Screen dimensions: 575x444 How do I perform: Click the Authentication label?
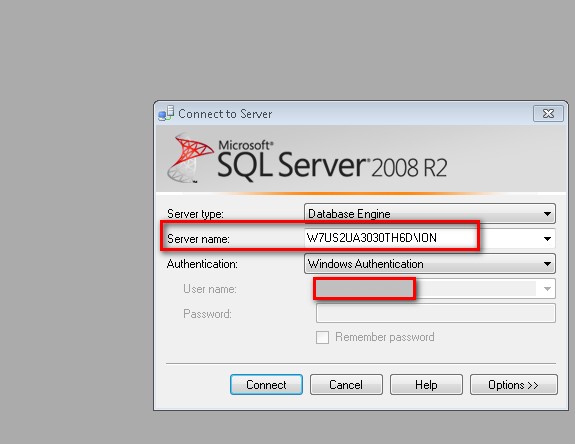202,264
